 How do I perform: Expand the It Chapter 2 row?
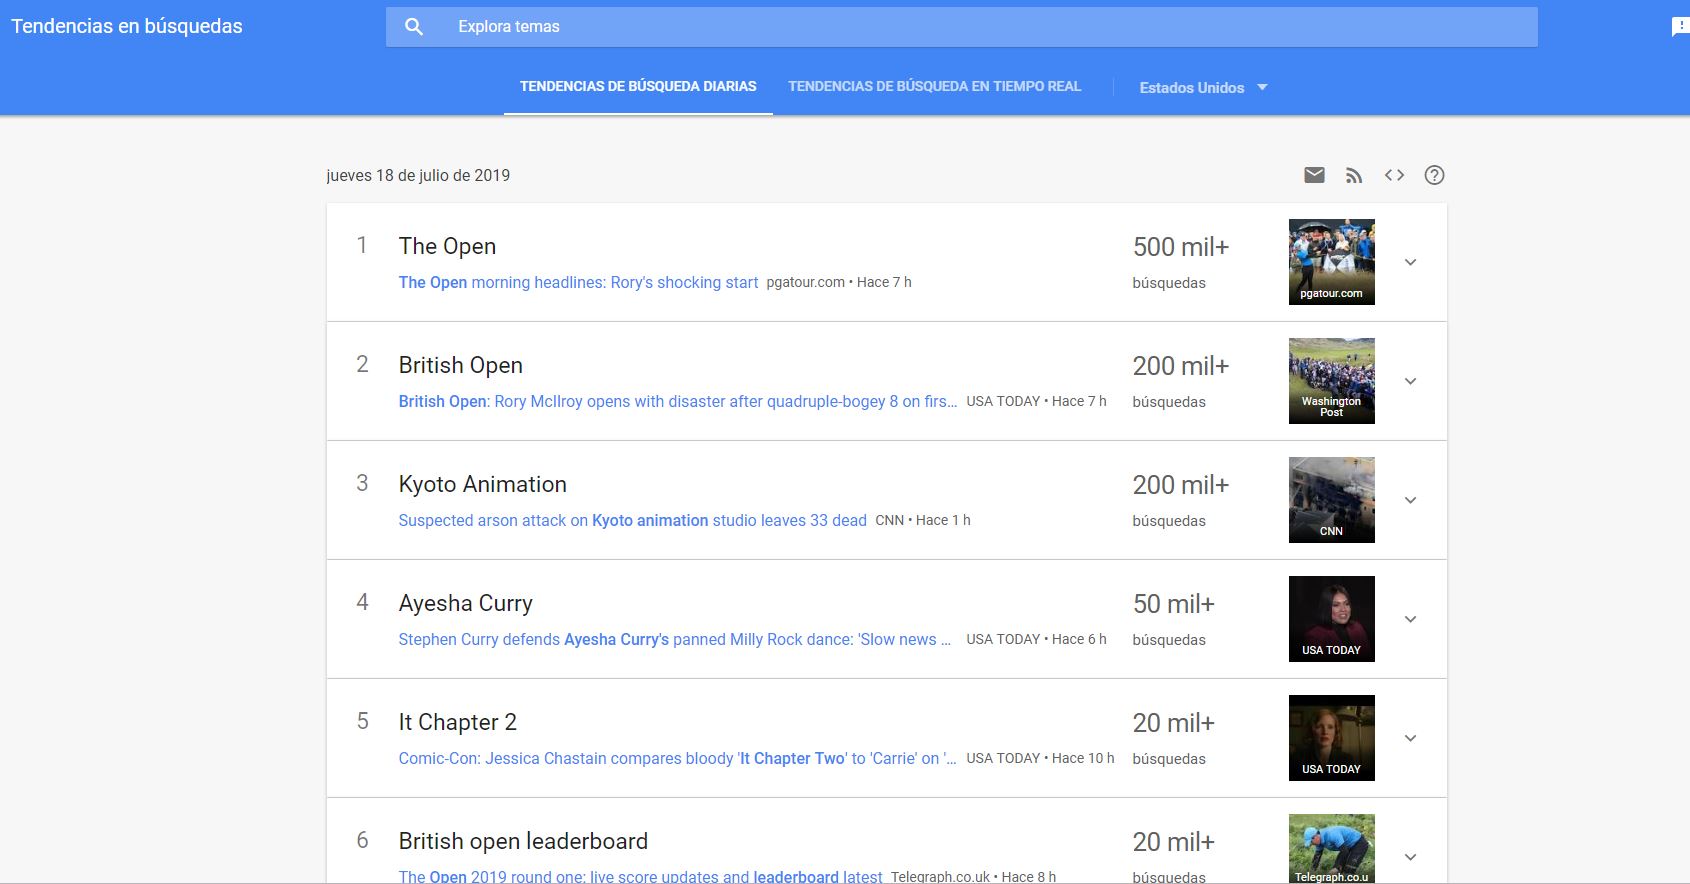click(x=1410, y=738)
